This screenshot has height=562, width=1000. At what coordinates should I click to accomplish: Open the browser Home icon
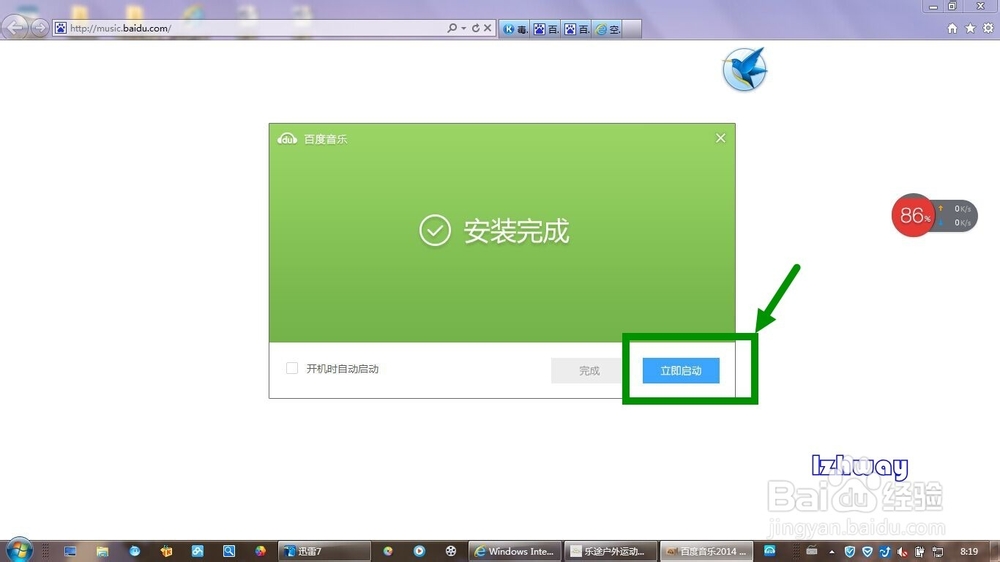coord(952,28)
